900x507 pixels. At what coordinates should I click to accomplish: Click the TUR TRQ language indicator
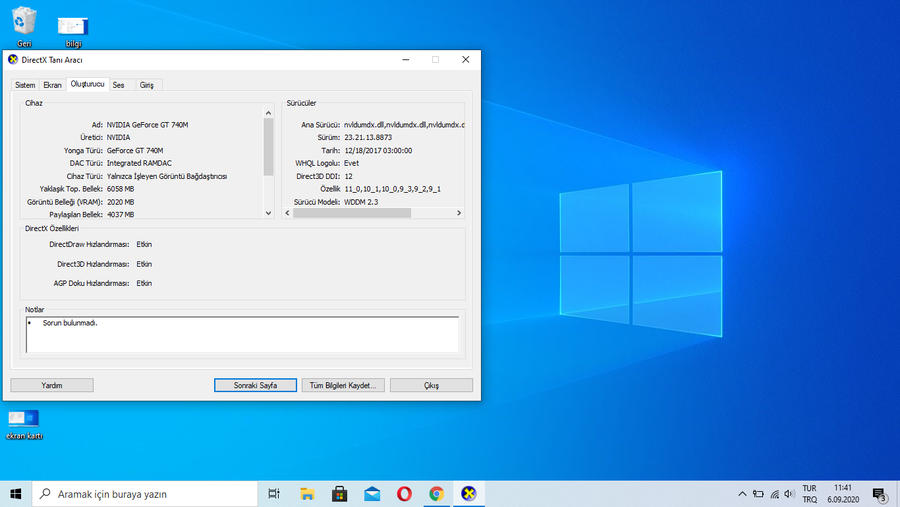(809, 494)
